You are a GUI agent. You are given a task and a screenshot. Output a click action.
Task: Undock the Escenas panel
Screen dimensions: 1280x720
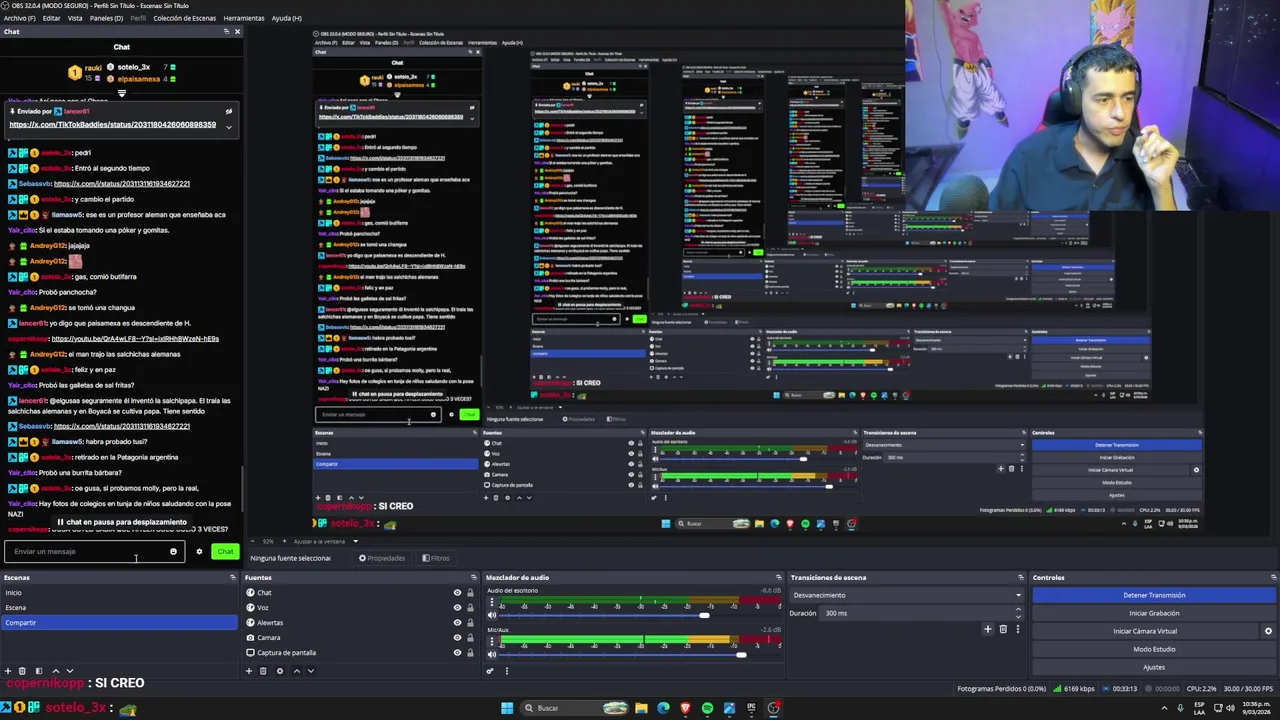point(233,577)
